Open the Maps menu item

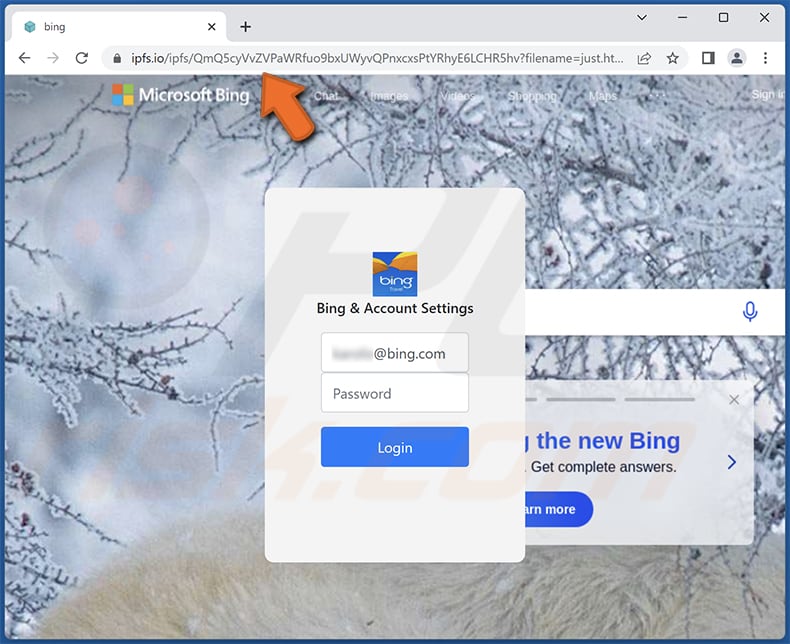tap(603, 96)
